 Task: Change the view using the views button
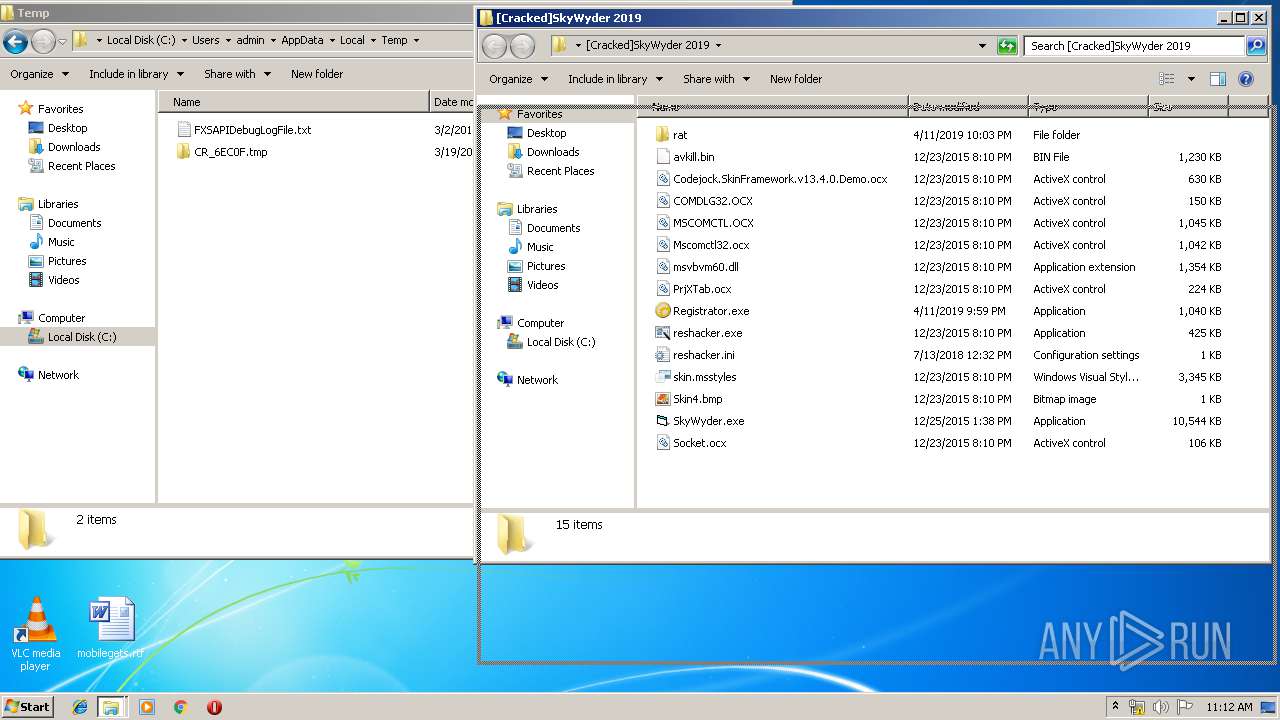click(x=1167, y=79)
